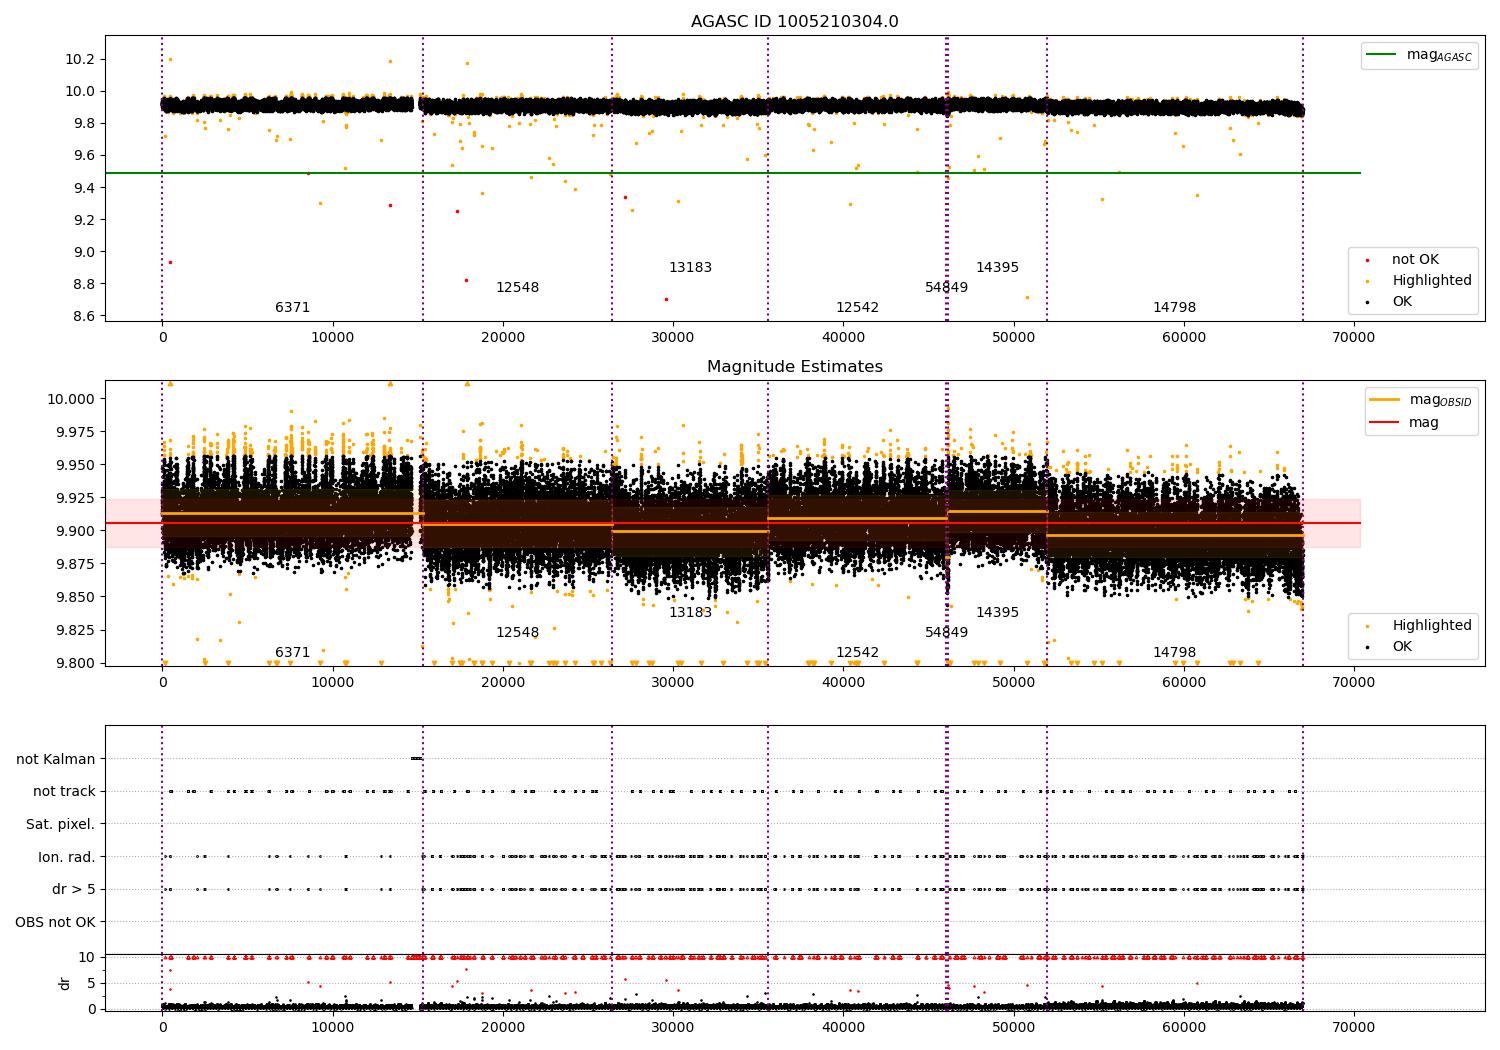Click the 9.900 y-axis tick label
Viewport: 1500px width, 1050px height.
[x=76, y=531]
